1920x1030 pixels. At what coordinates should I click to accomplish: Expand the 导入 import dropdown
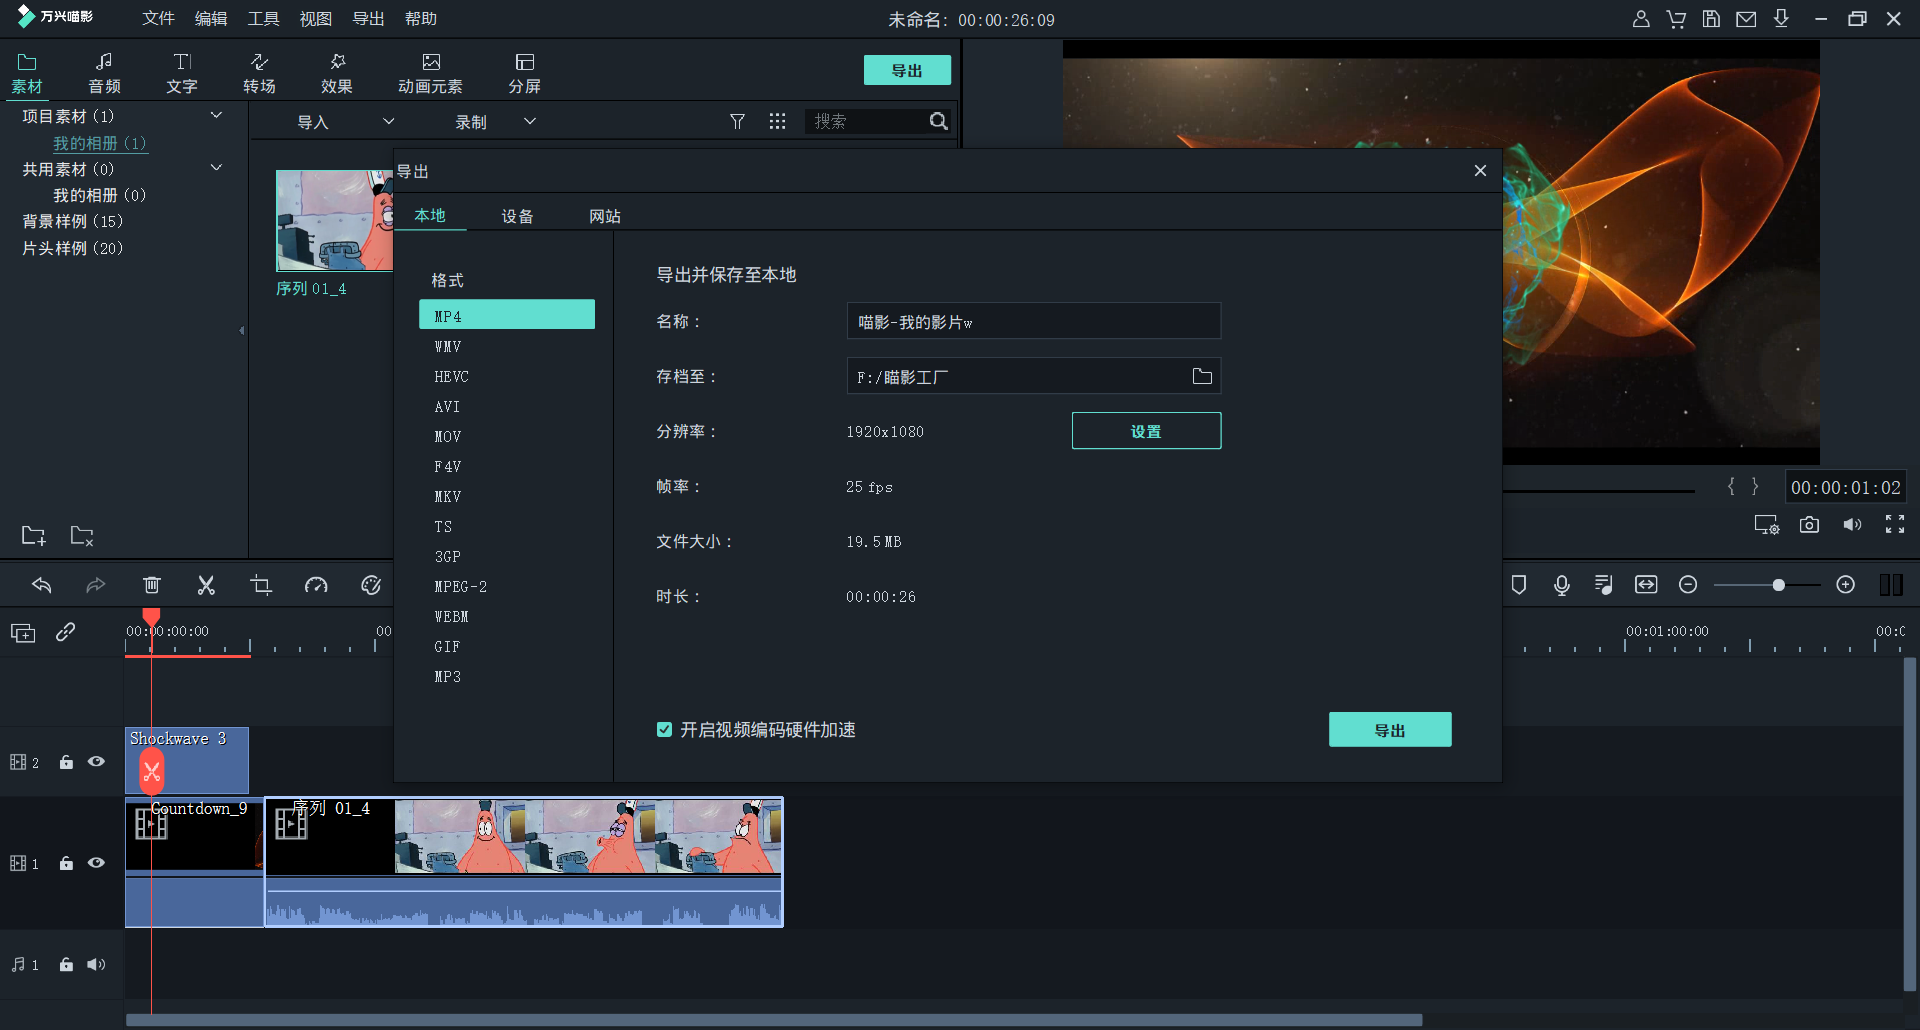(x=389, y=122)
